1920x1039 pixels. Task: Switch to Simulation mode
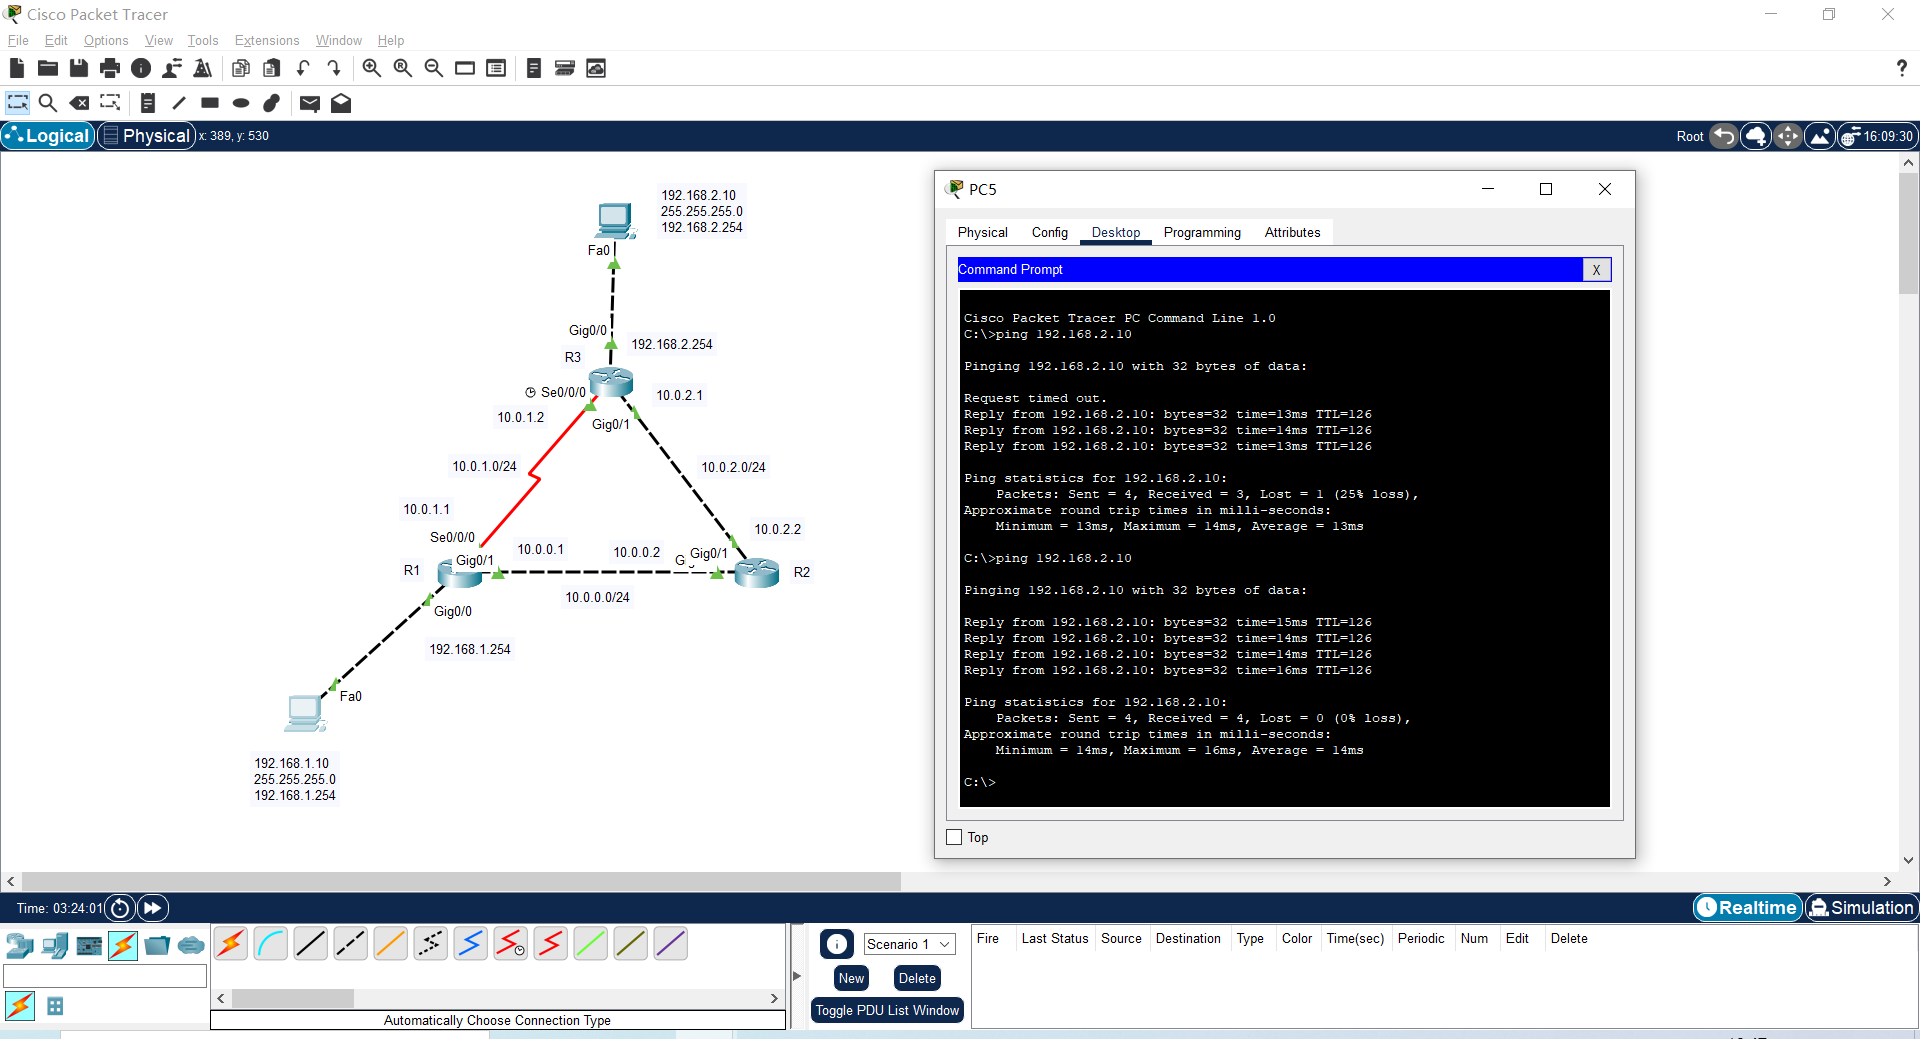1861,907
